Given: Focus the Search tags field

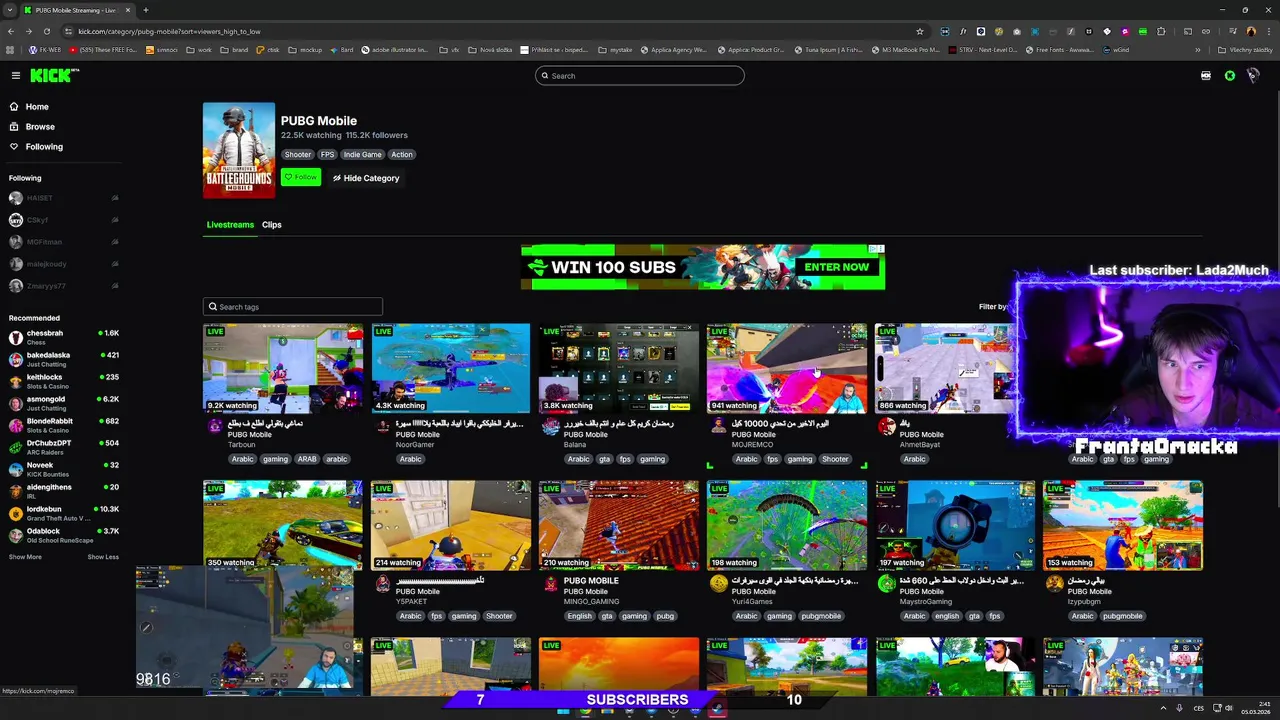Looking at the screenshot, I should 293,307.
